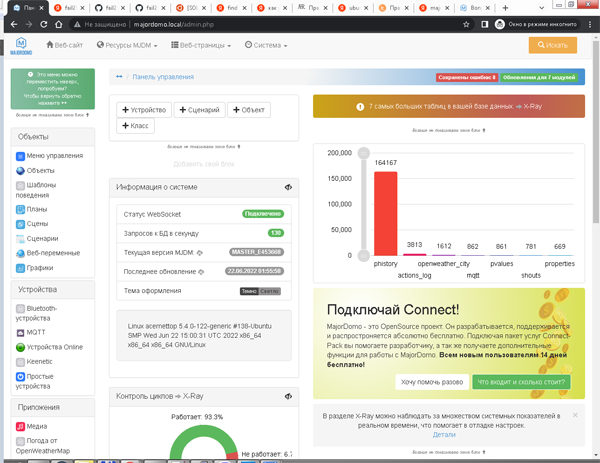This screenshot has height=463, width=600.
Task: Bookmark page with star icon
Action: point(466,24)
